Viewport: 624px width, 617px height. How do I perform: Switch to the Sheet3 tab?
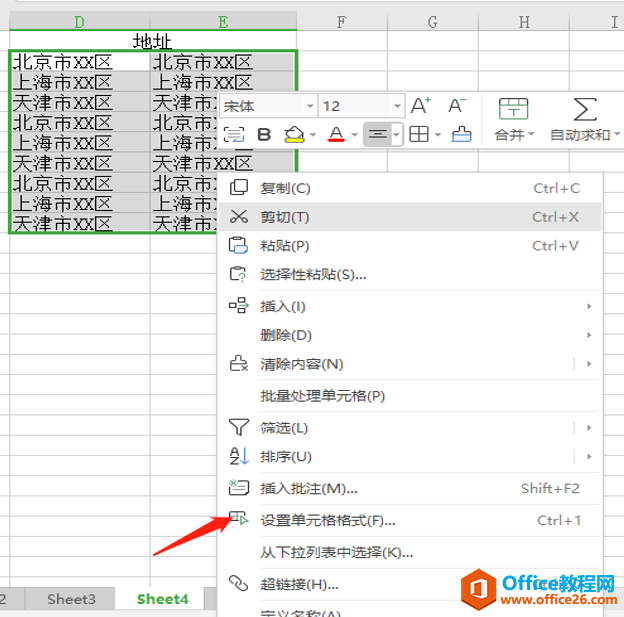pos(71,599)
